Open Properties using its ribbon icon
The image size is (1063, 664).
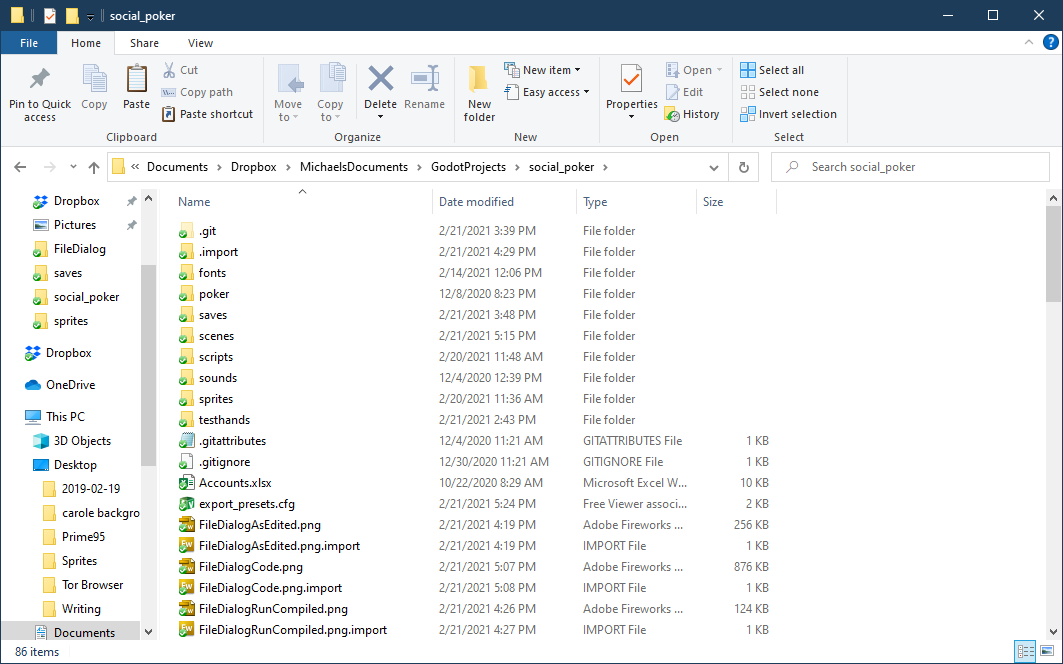pos(631,88)
